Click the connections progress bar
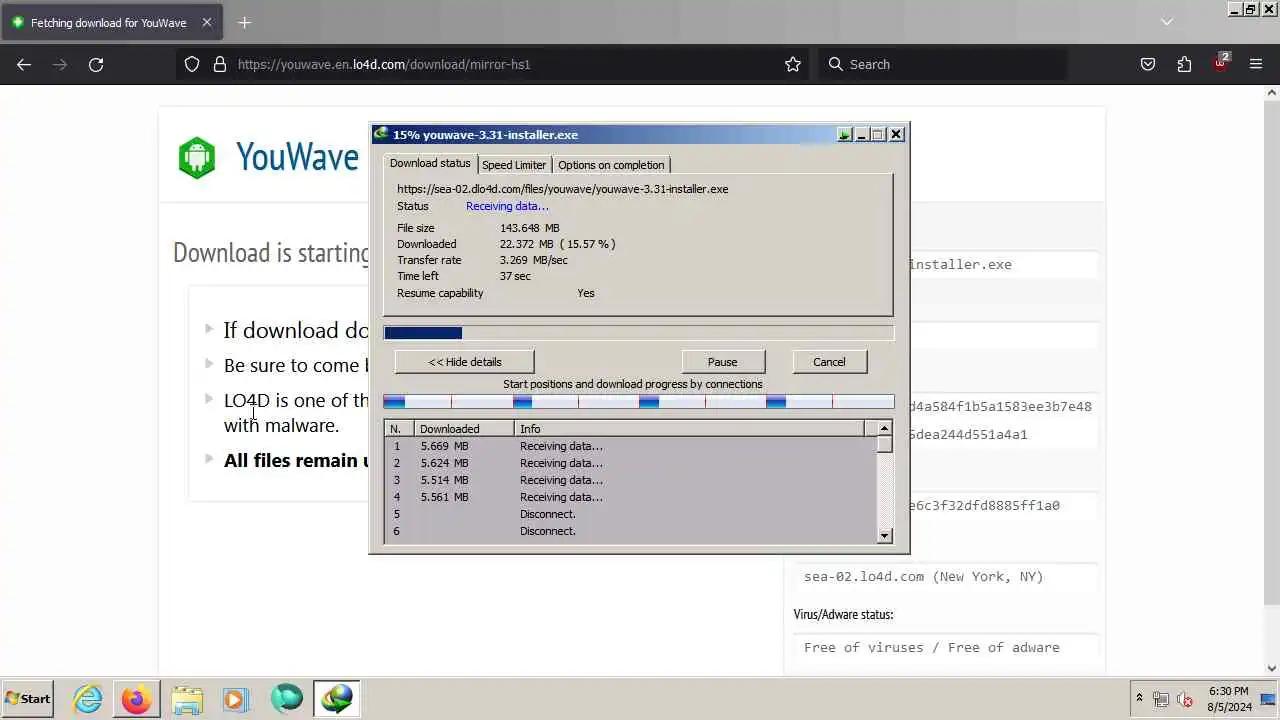Screen dimensions: 1280x720 639,402
